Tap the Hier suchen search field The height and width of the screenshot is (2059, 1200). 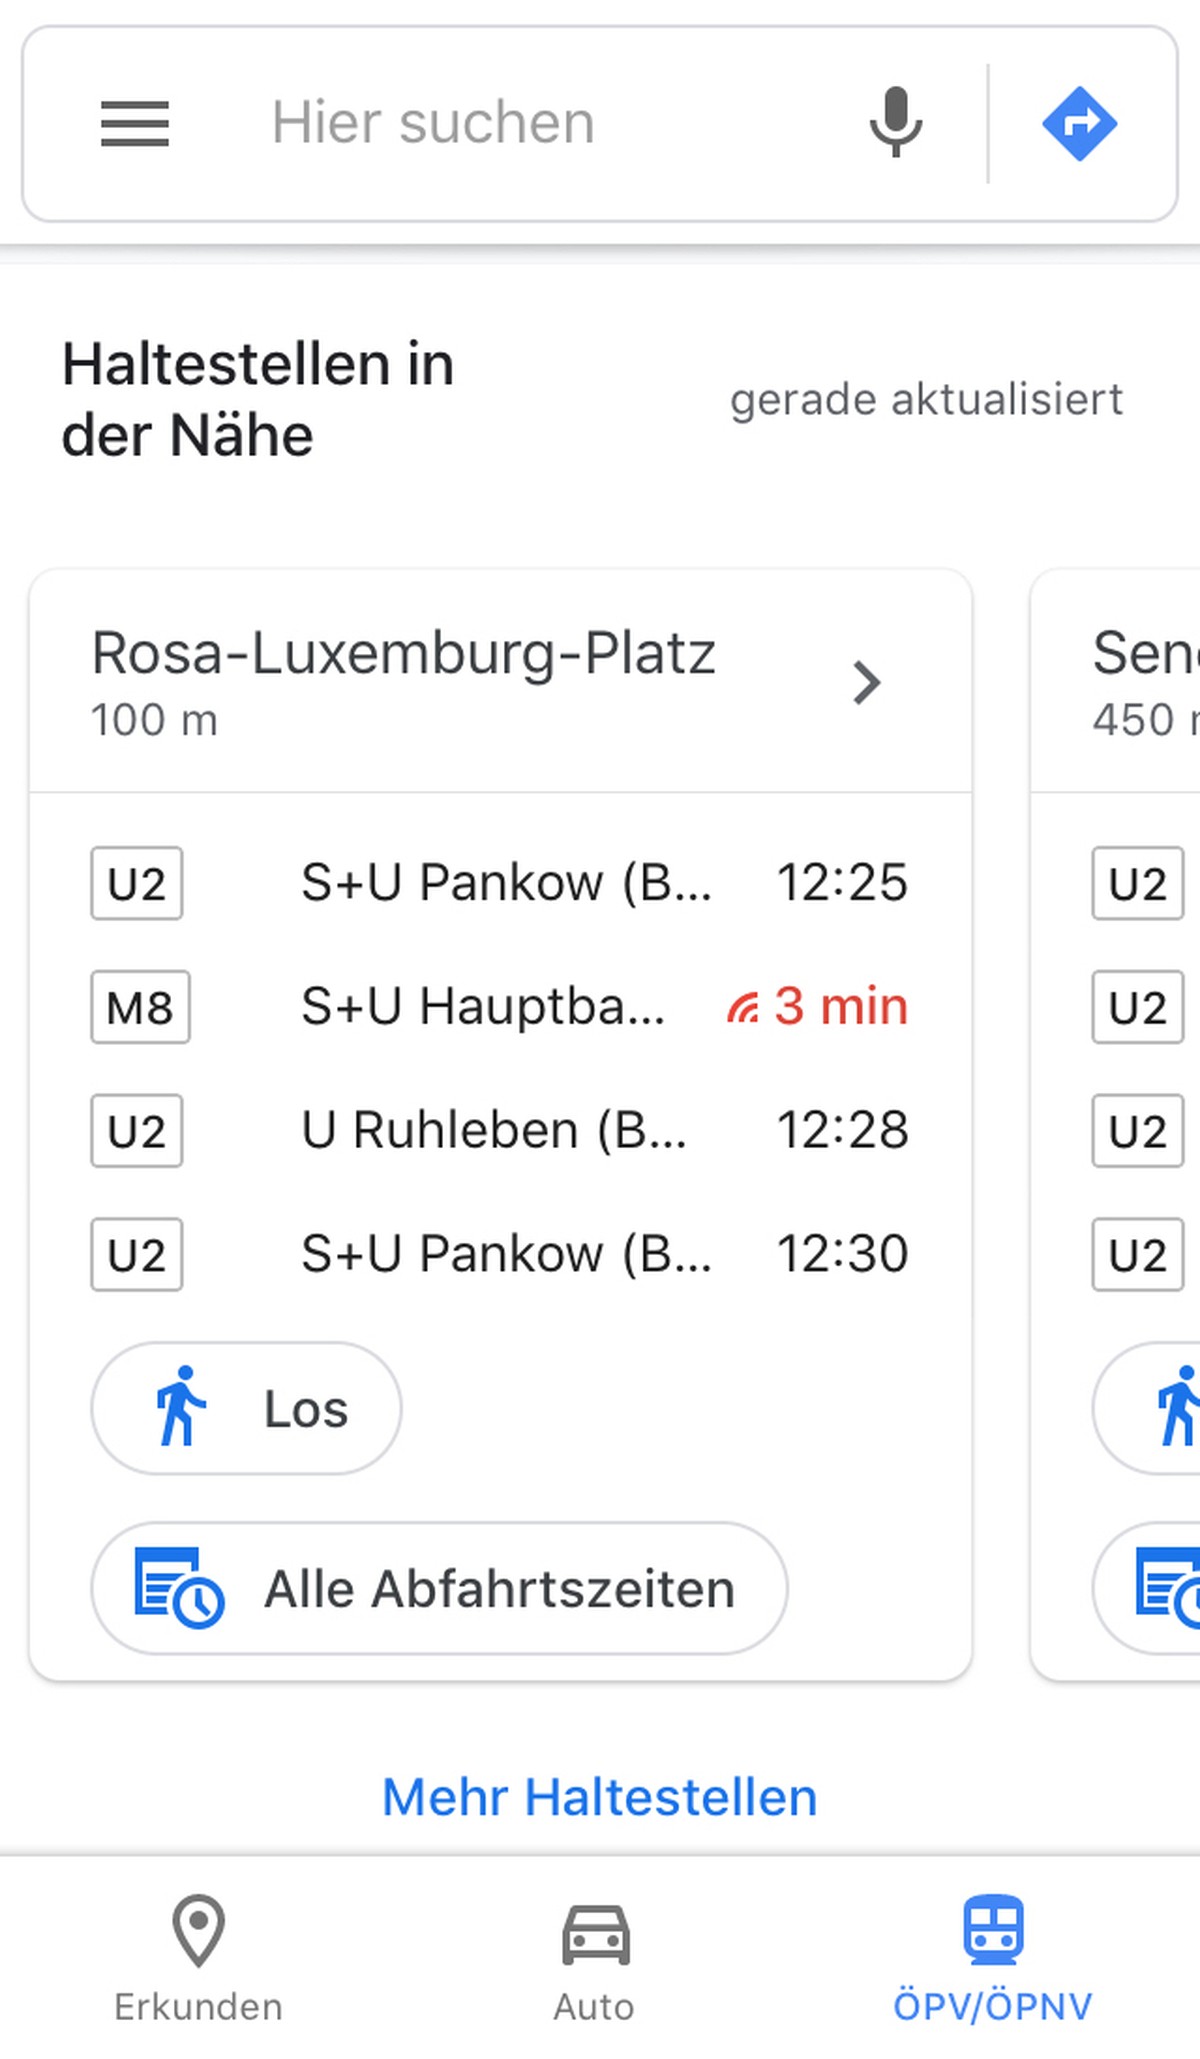[x=540, y=123]
